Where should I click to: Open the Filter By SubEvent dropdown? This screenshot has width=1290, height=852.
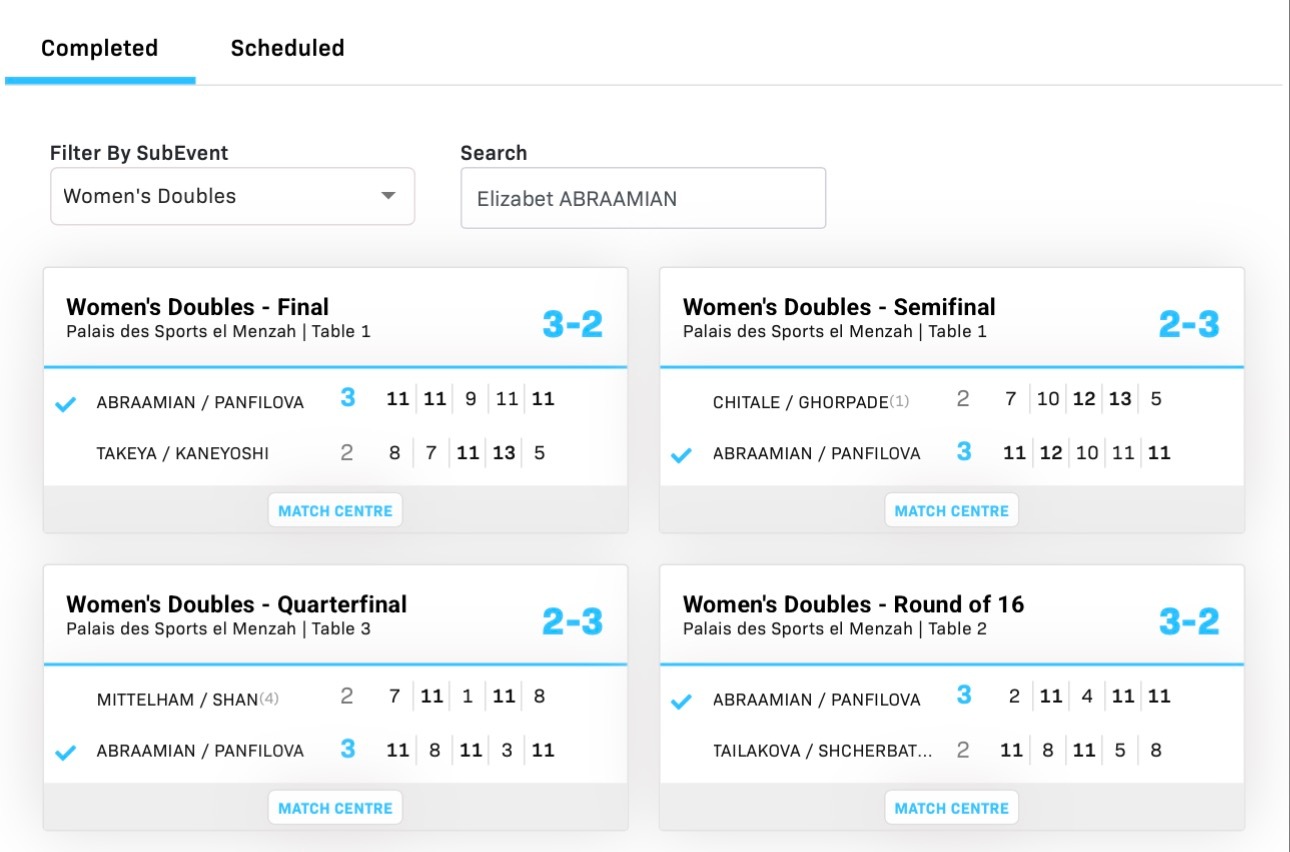(232, 196)
